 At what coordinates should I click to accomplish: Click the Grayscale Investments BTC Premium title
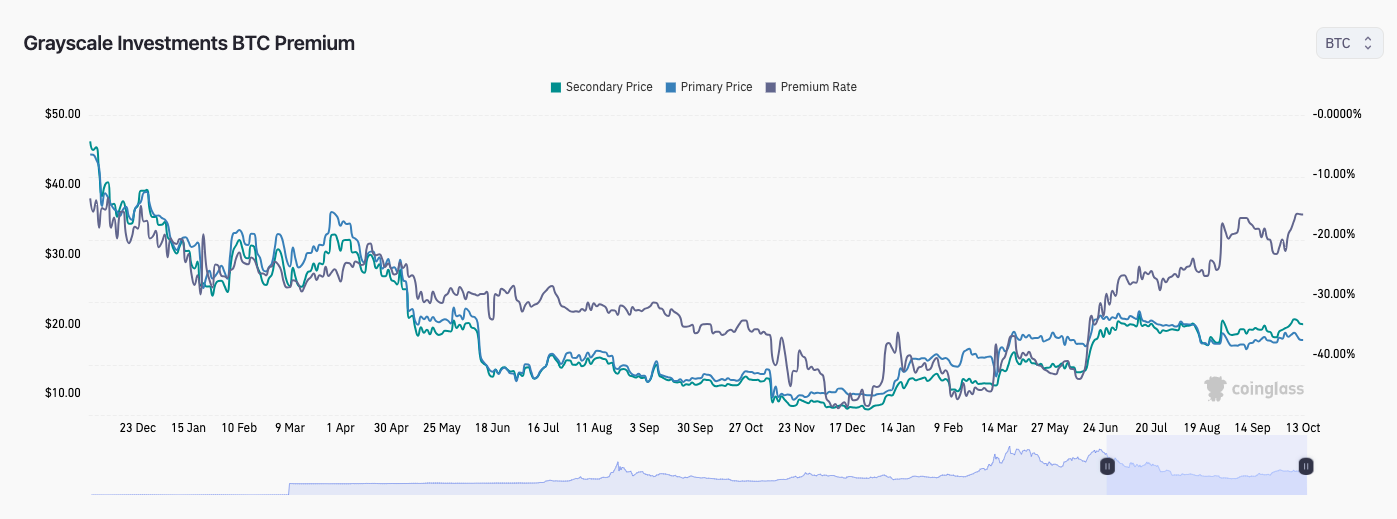(x=189, y=43)
